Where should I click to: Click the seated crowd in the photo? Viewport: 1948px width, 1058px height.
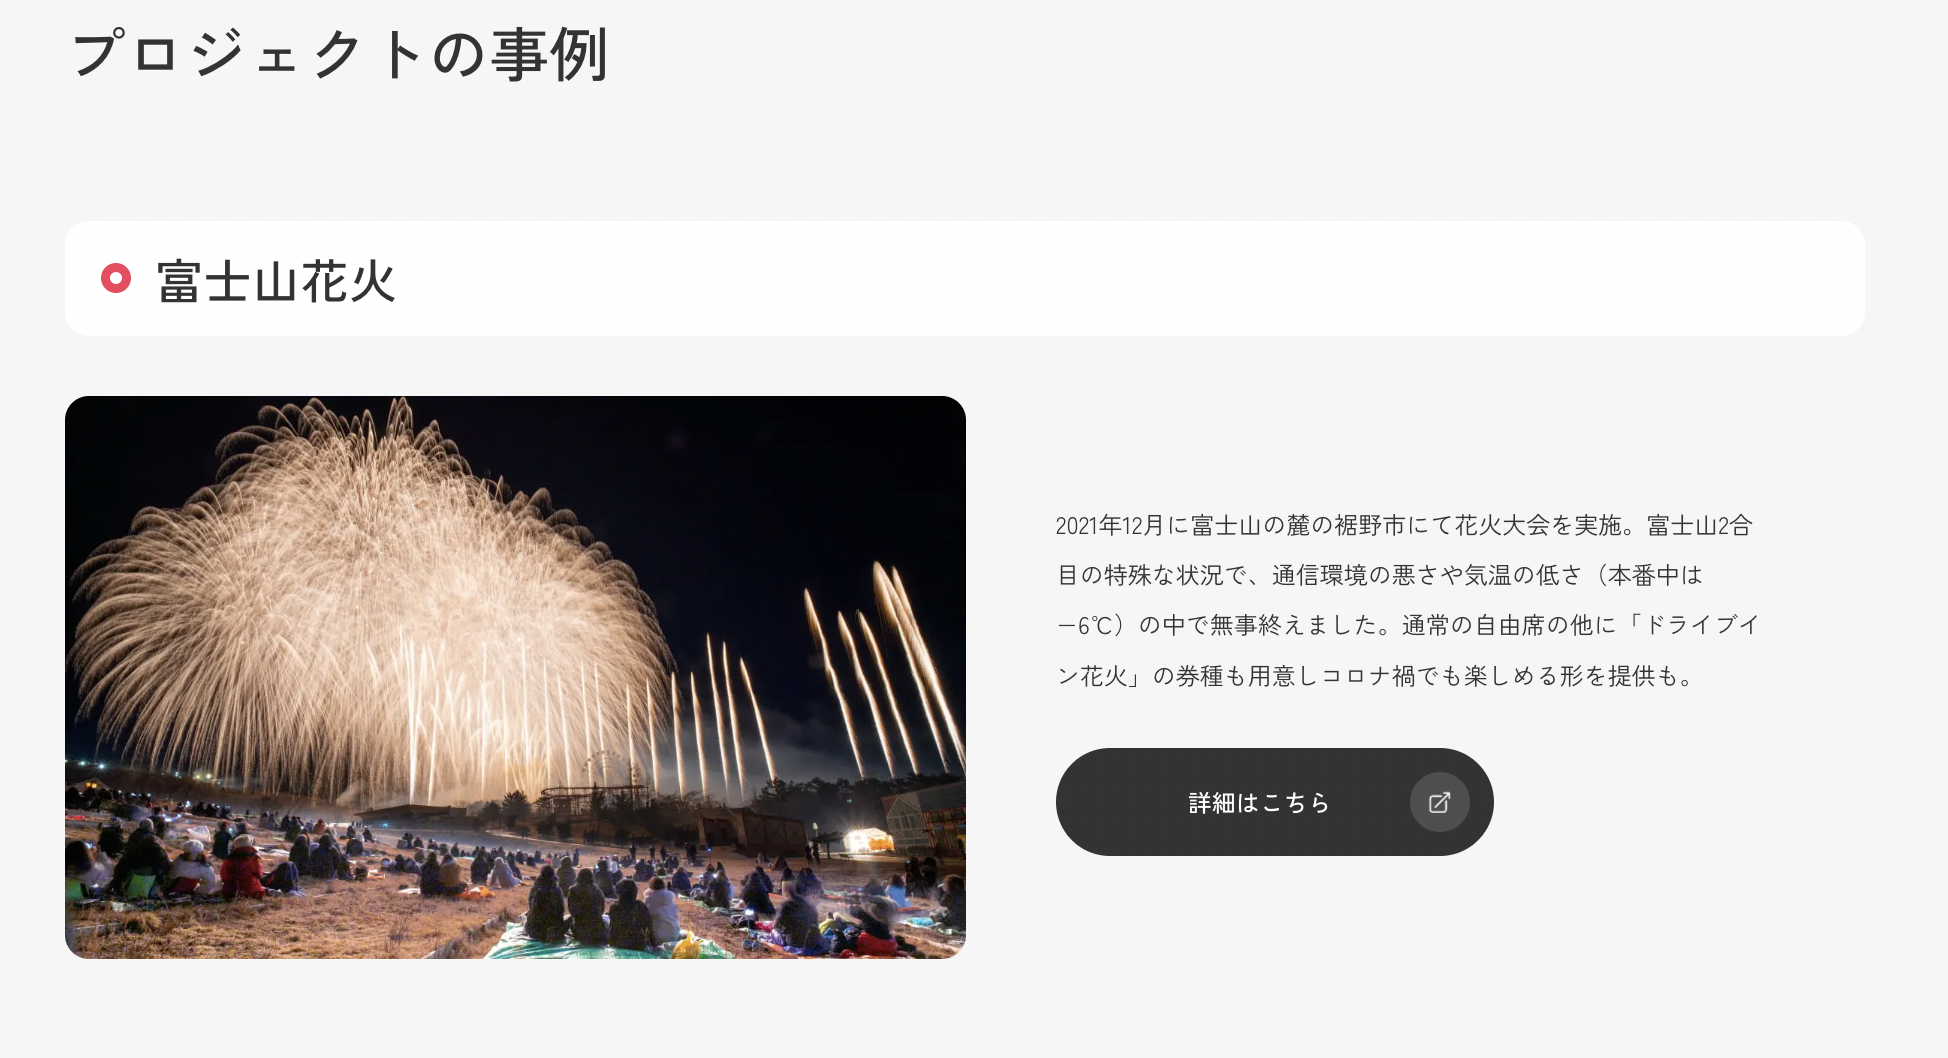500,880
